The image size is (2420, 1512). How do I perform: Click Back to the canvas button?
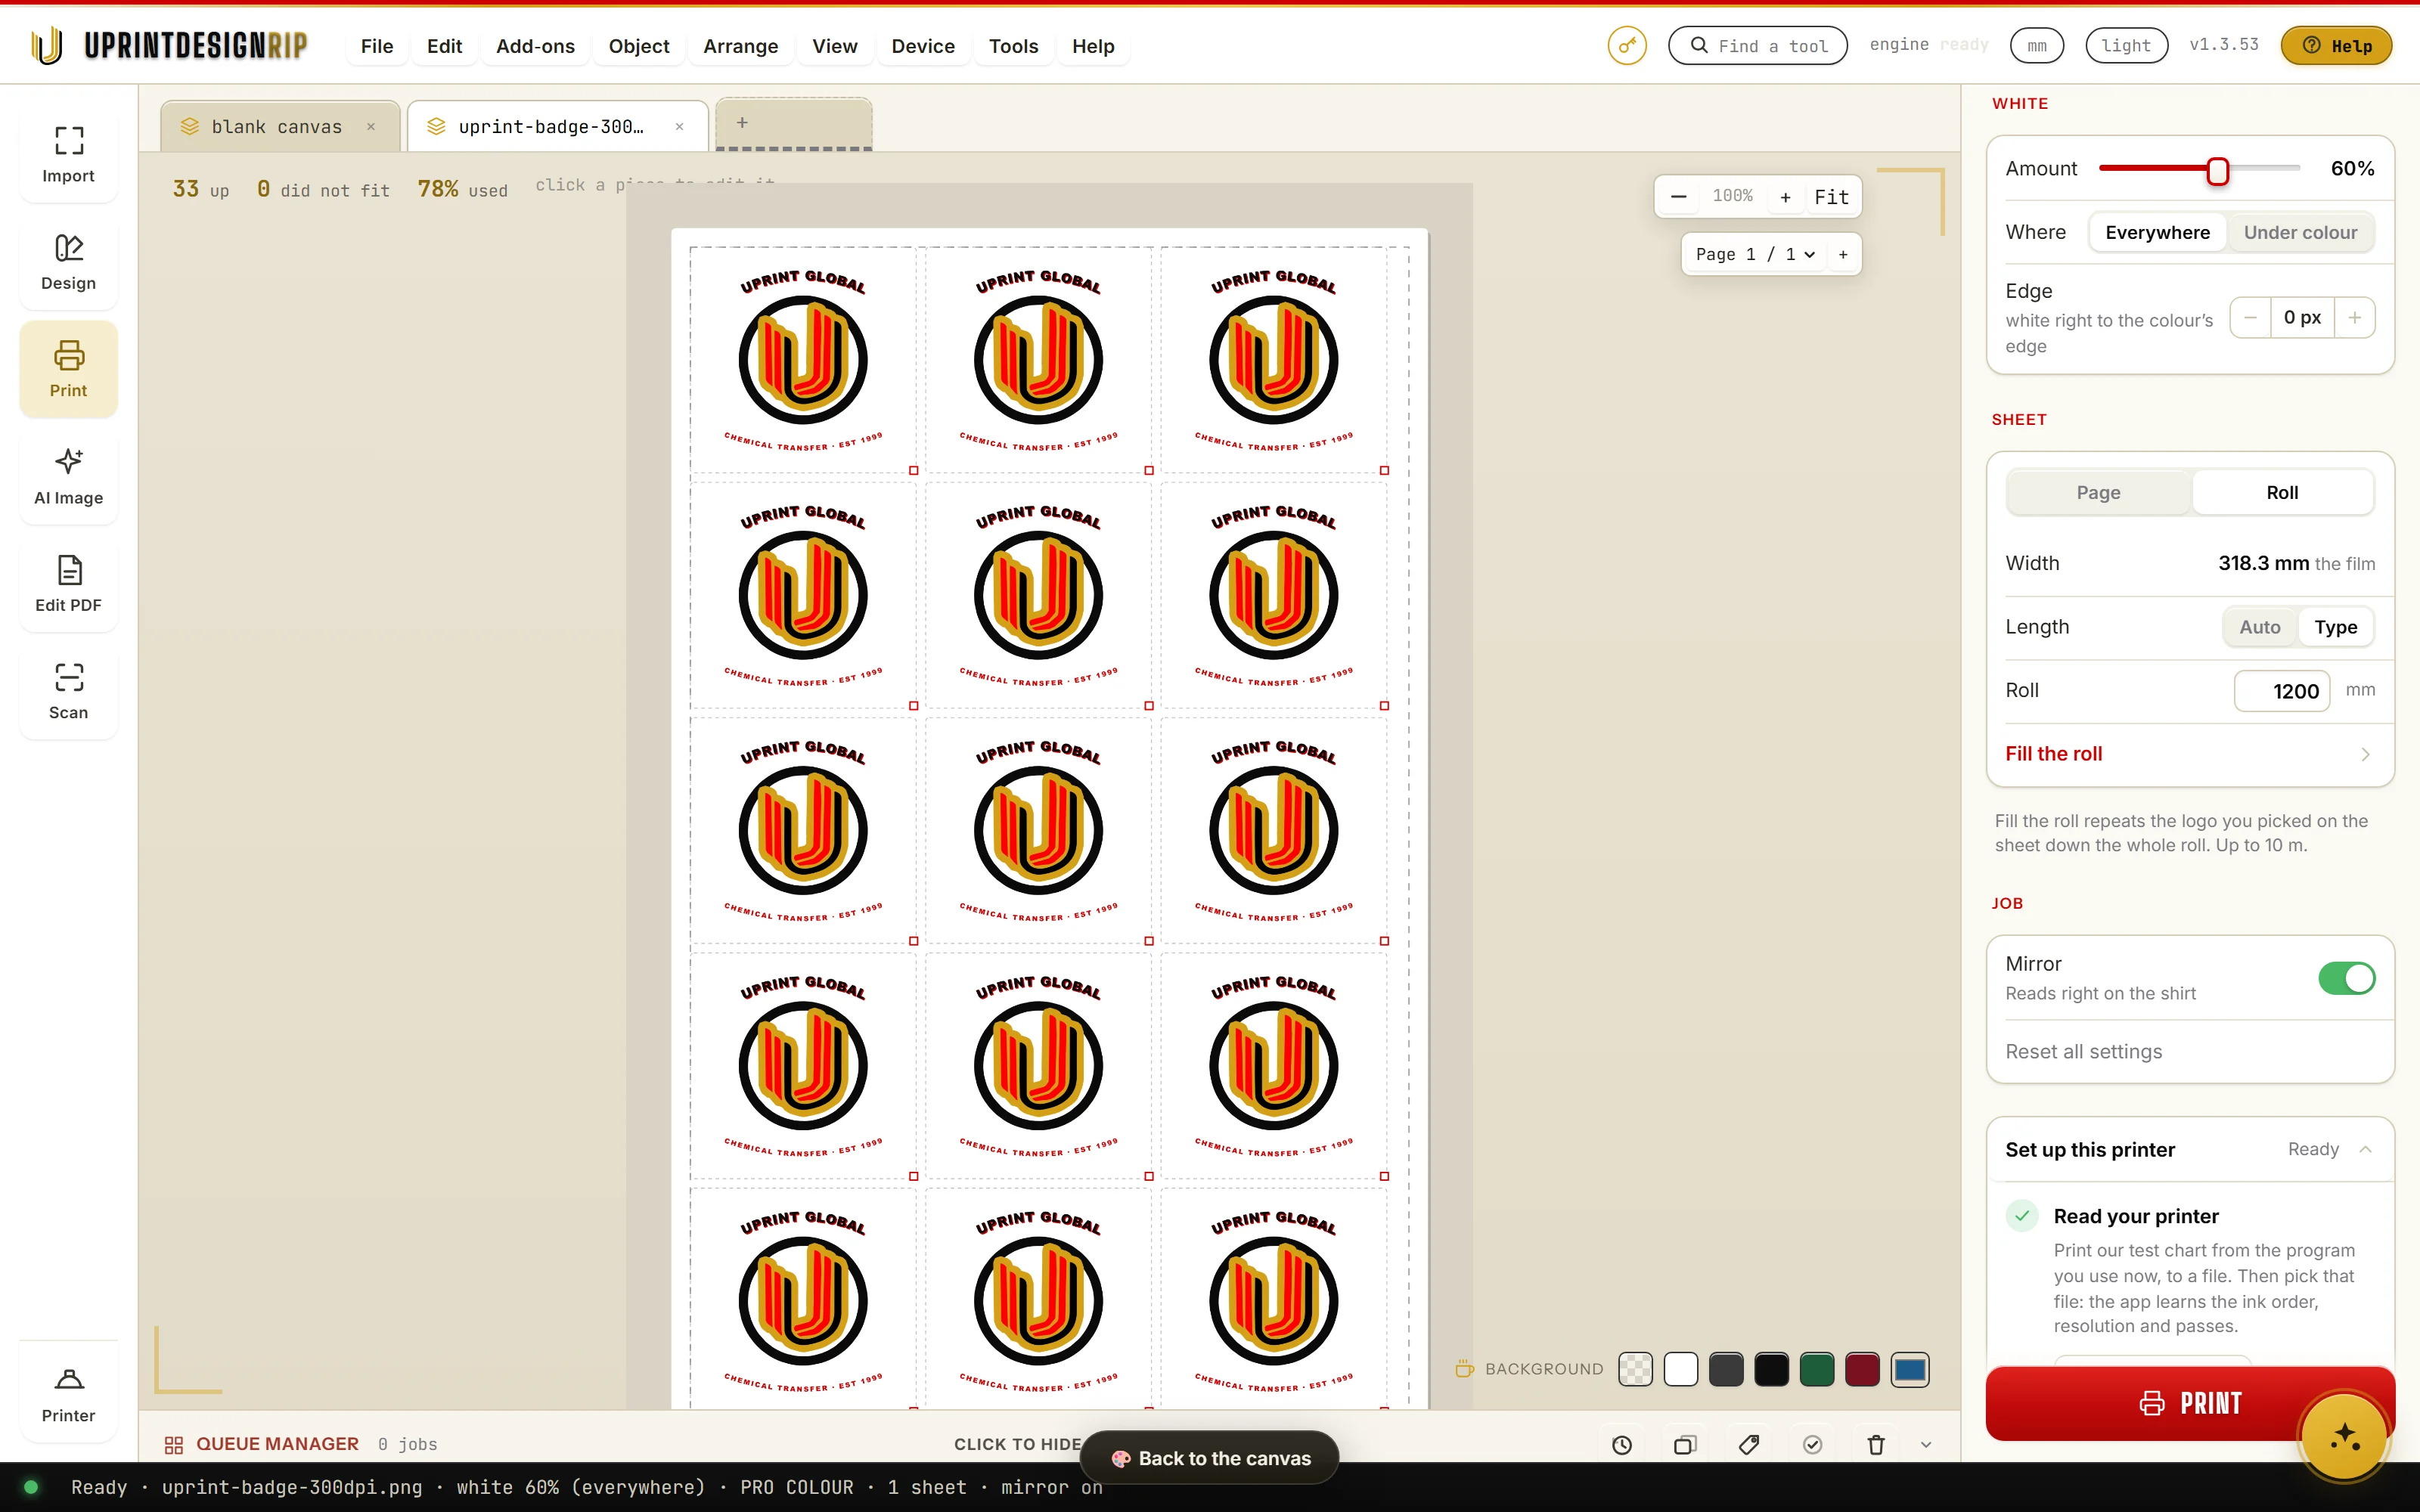(1210, 1458)
